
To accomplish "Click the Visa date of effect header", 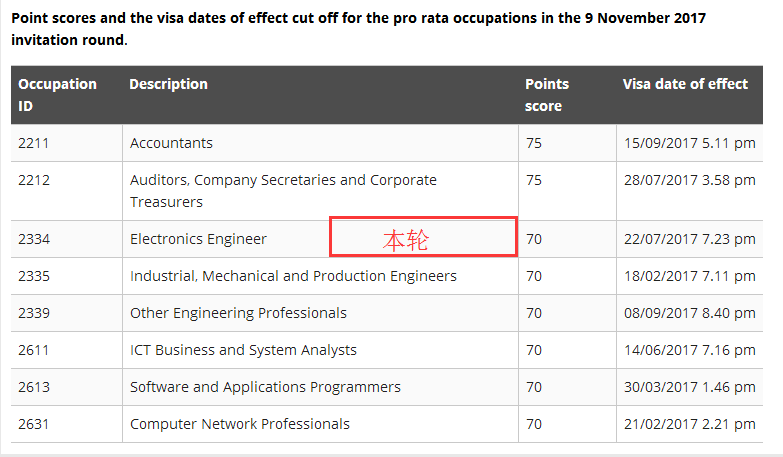I will click(685, 84).
